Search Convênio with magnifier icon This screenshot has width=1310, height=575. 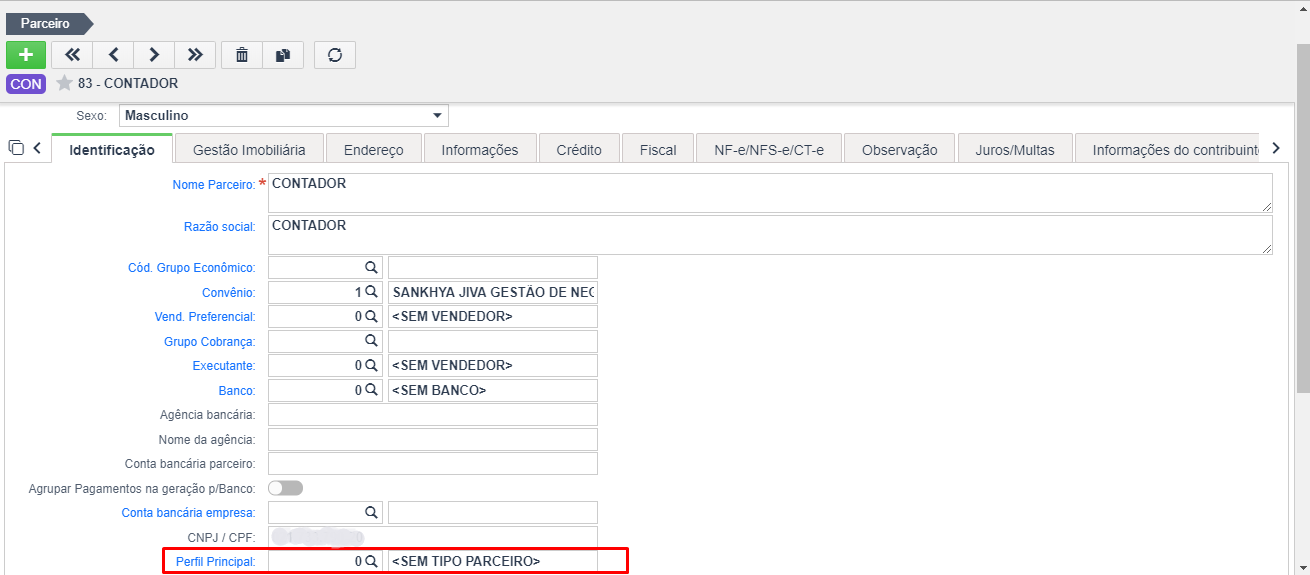[x=371, y=292]
